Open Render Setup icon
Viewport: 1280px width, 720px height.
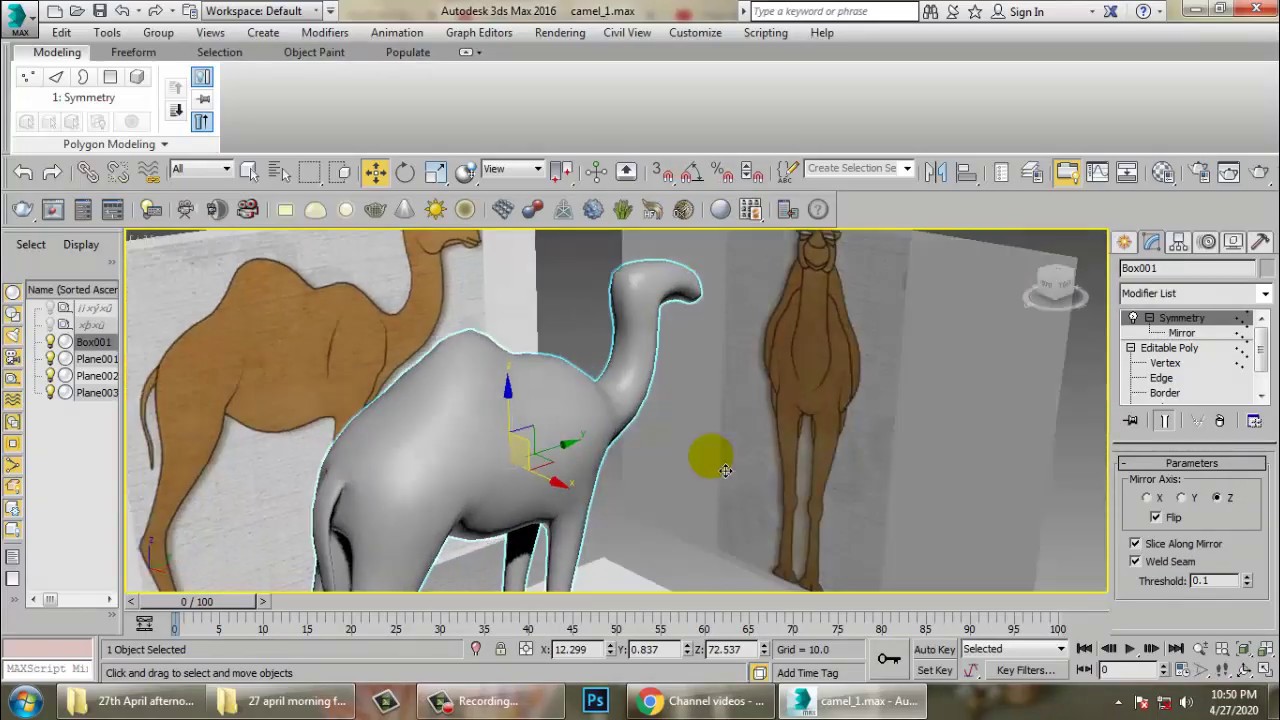(x=1199, y=172)
